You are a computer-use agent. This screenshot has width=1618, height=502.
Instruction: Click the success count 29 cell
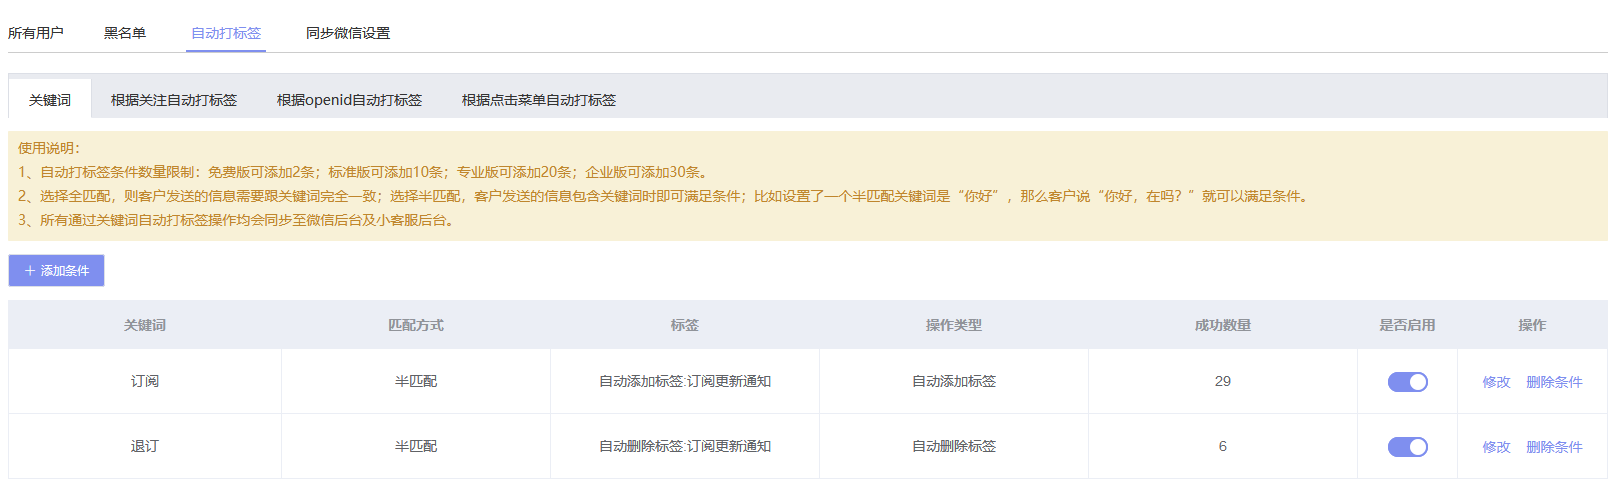pos(1222,381)
